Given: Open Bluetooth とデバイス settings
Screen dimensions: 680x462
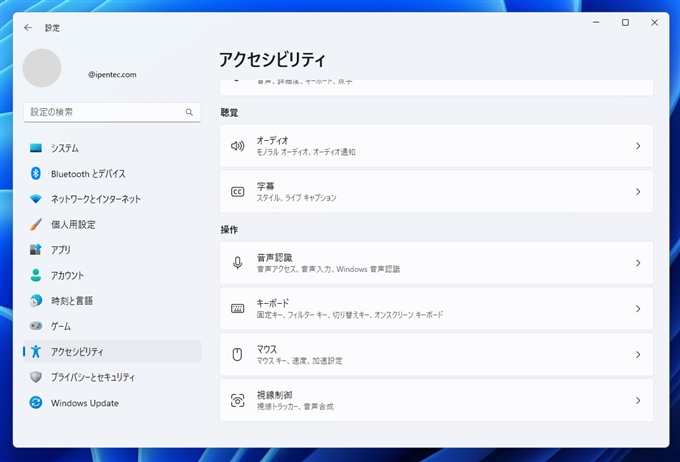Looking at the screenshot, I should [112, 174].
